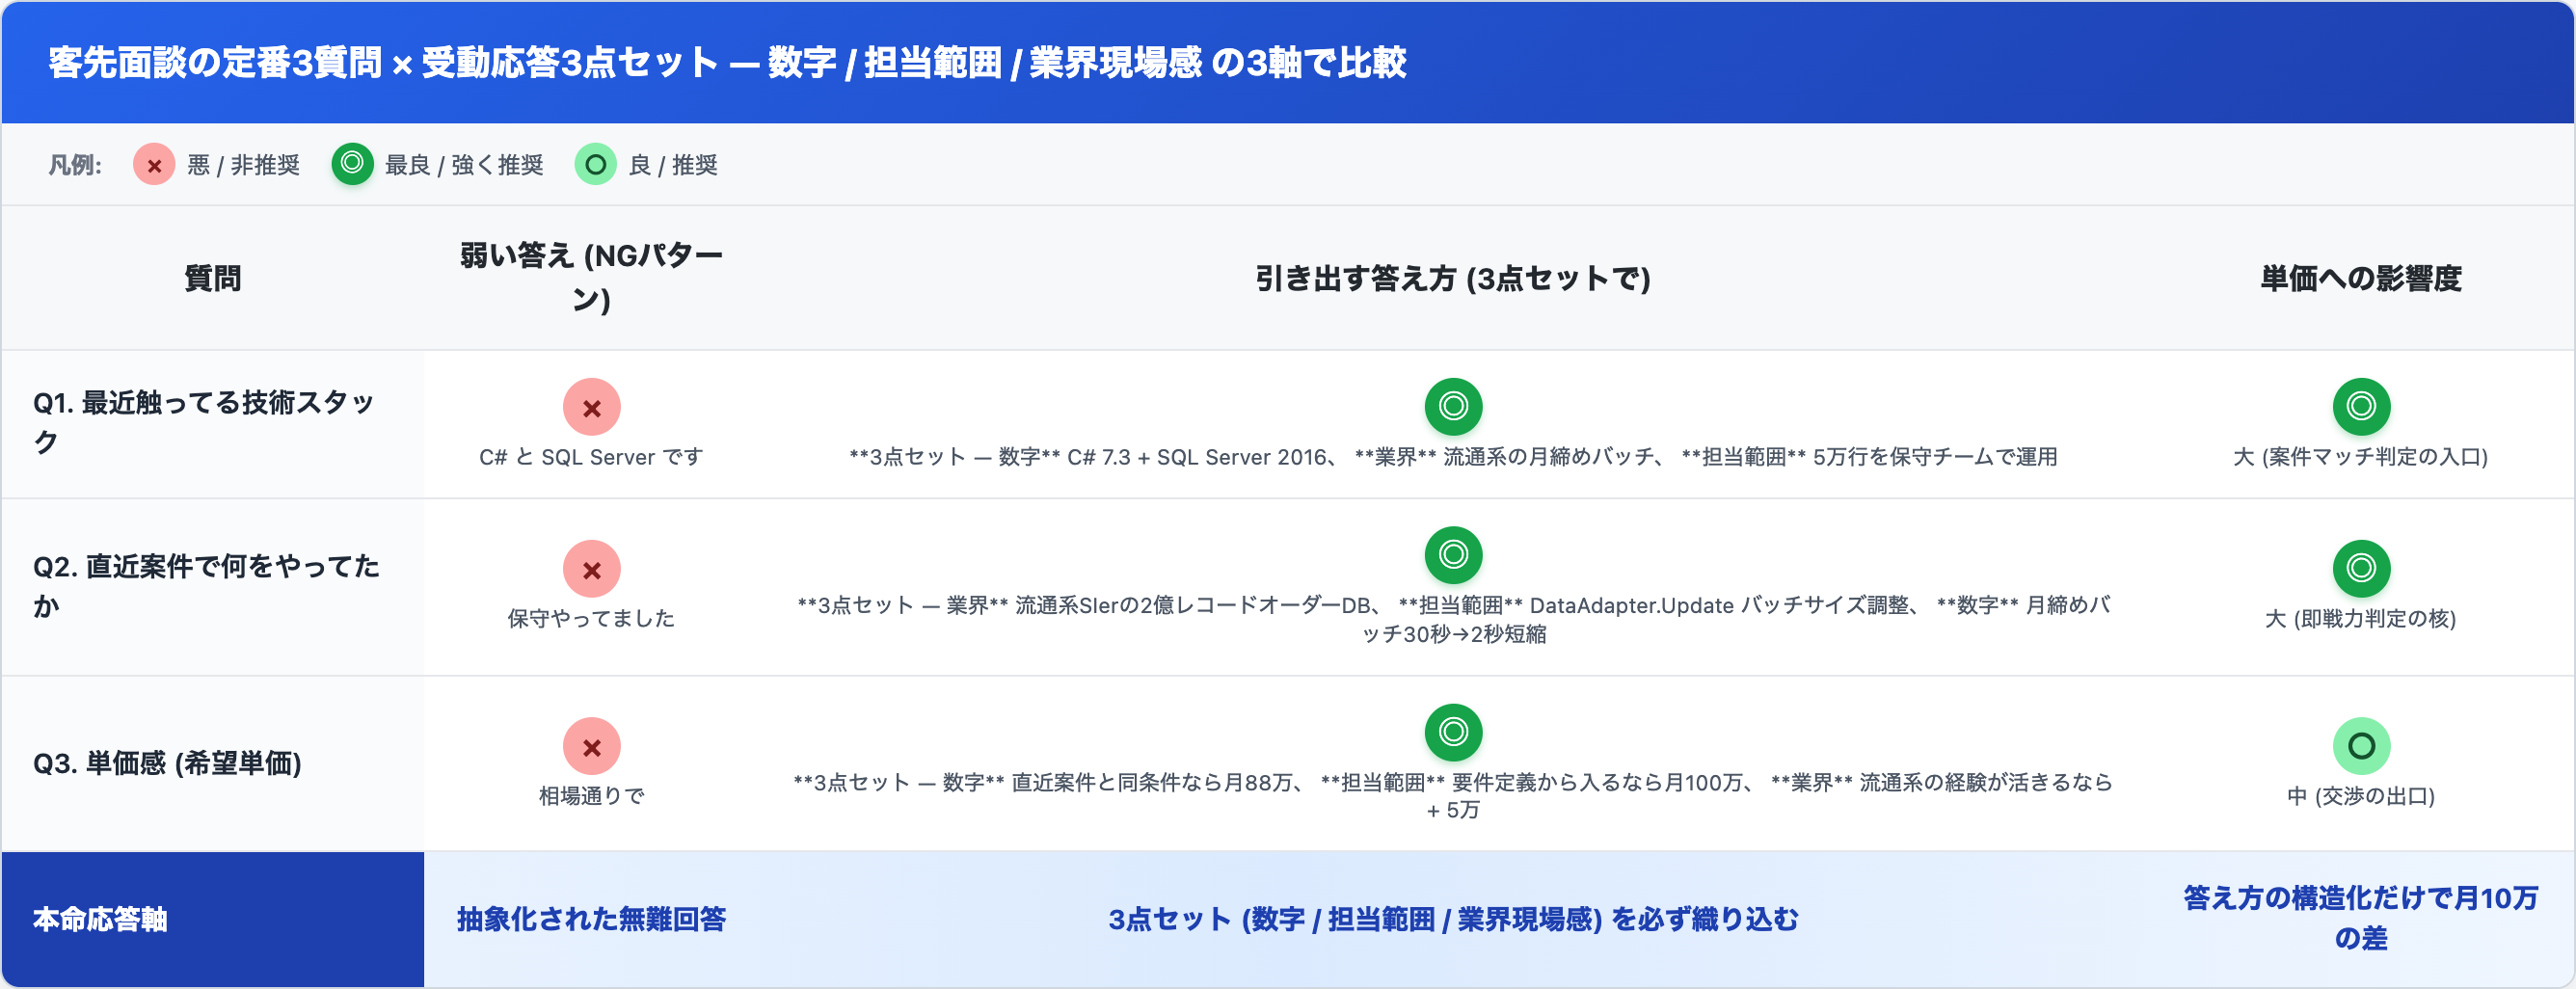Click the Q1. 最近触ってる技術スタック row label
This screenshot has height=989, width=2576.
[x=205, y=422]
